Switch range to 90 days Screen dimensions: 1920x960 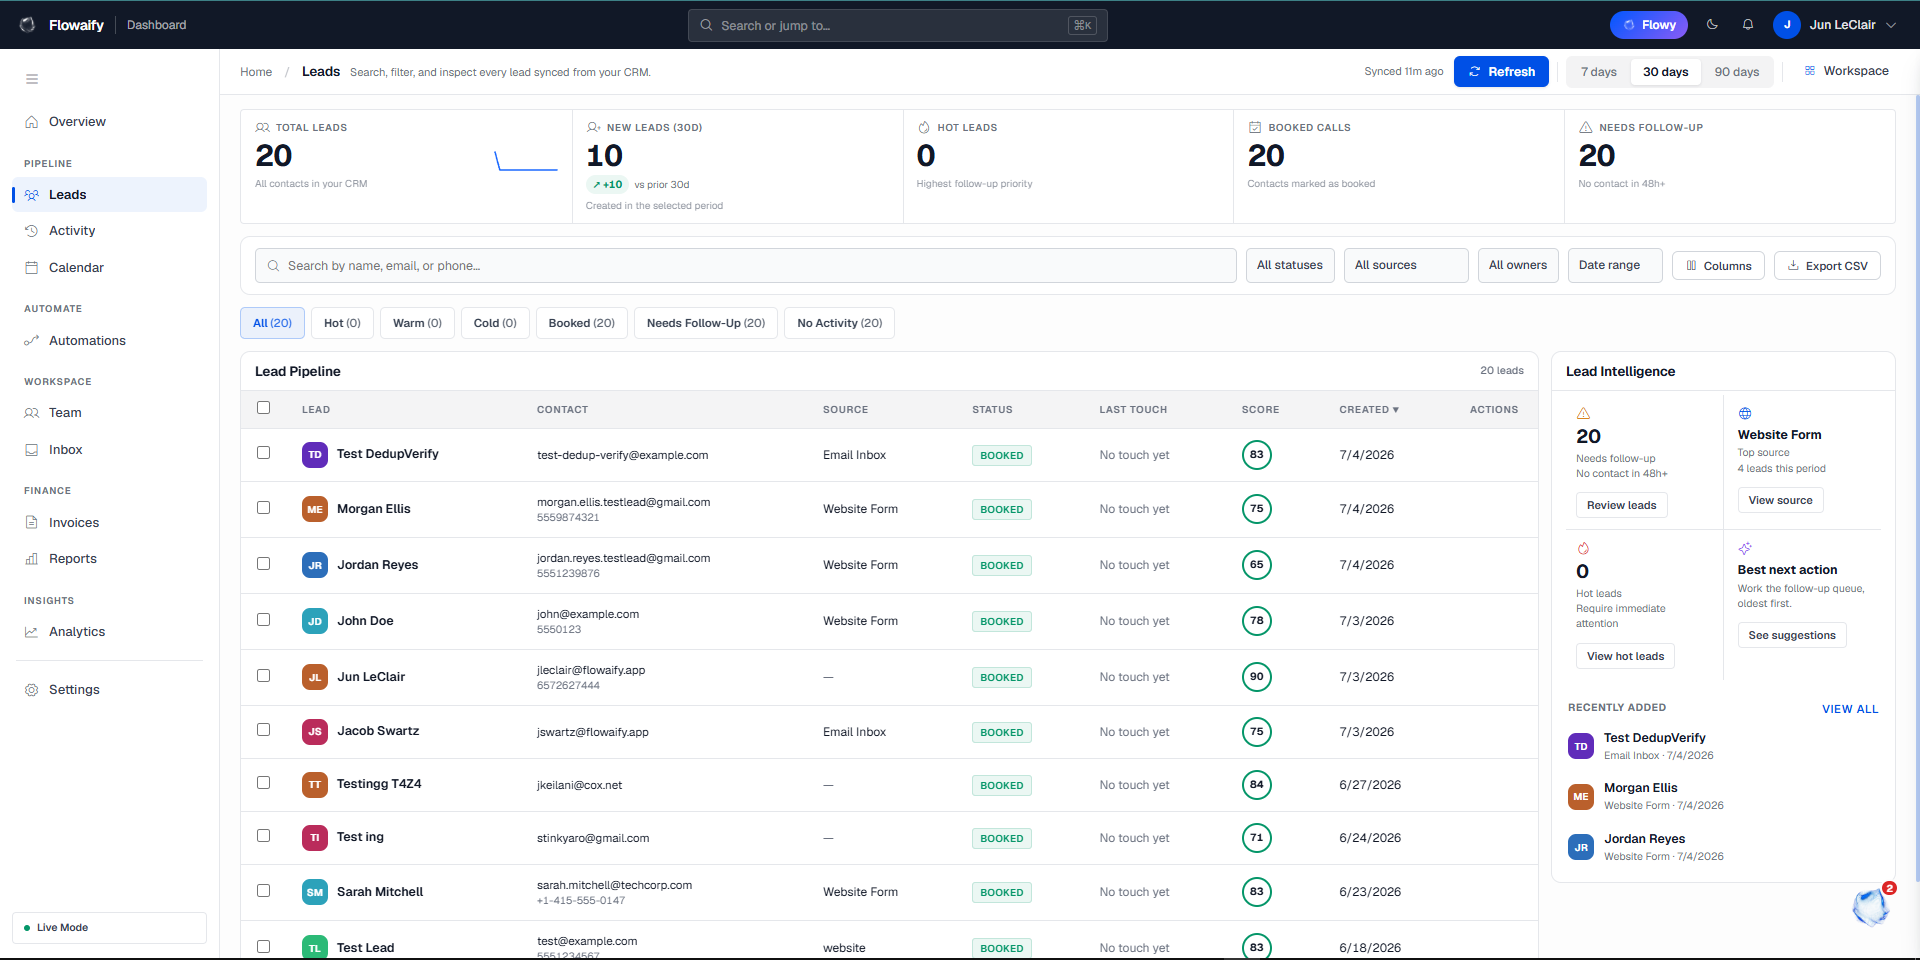[1737, 72]
